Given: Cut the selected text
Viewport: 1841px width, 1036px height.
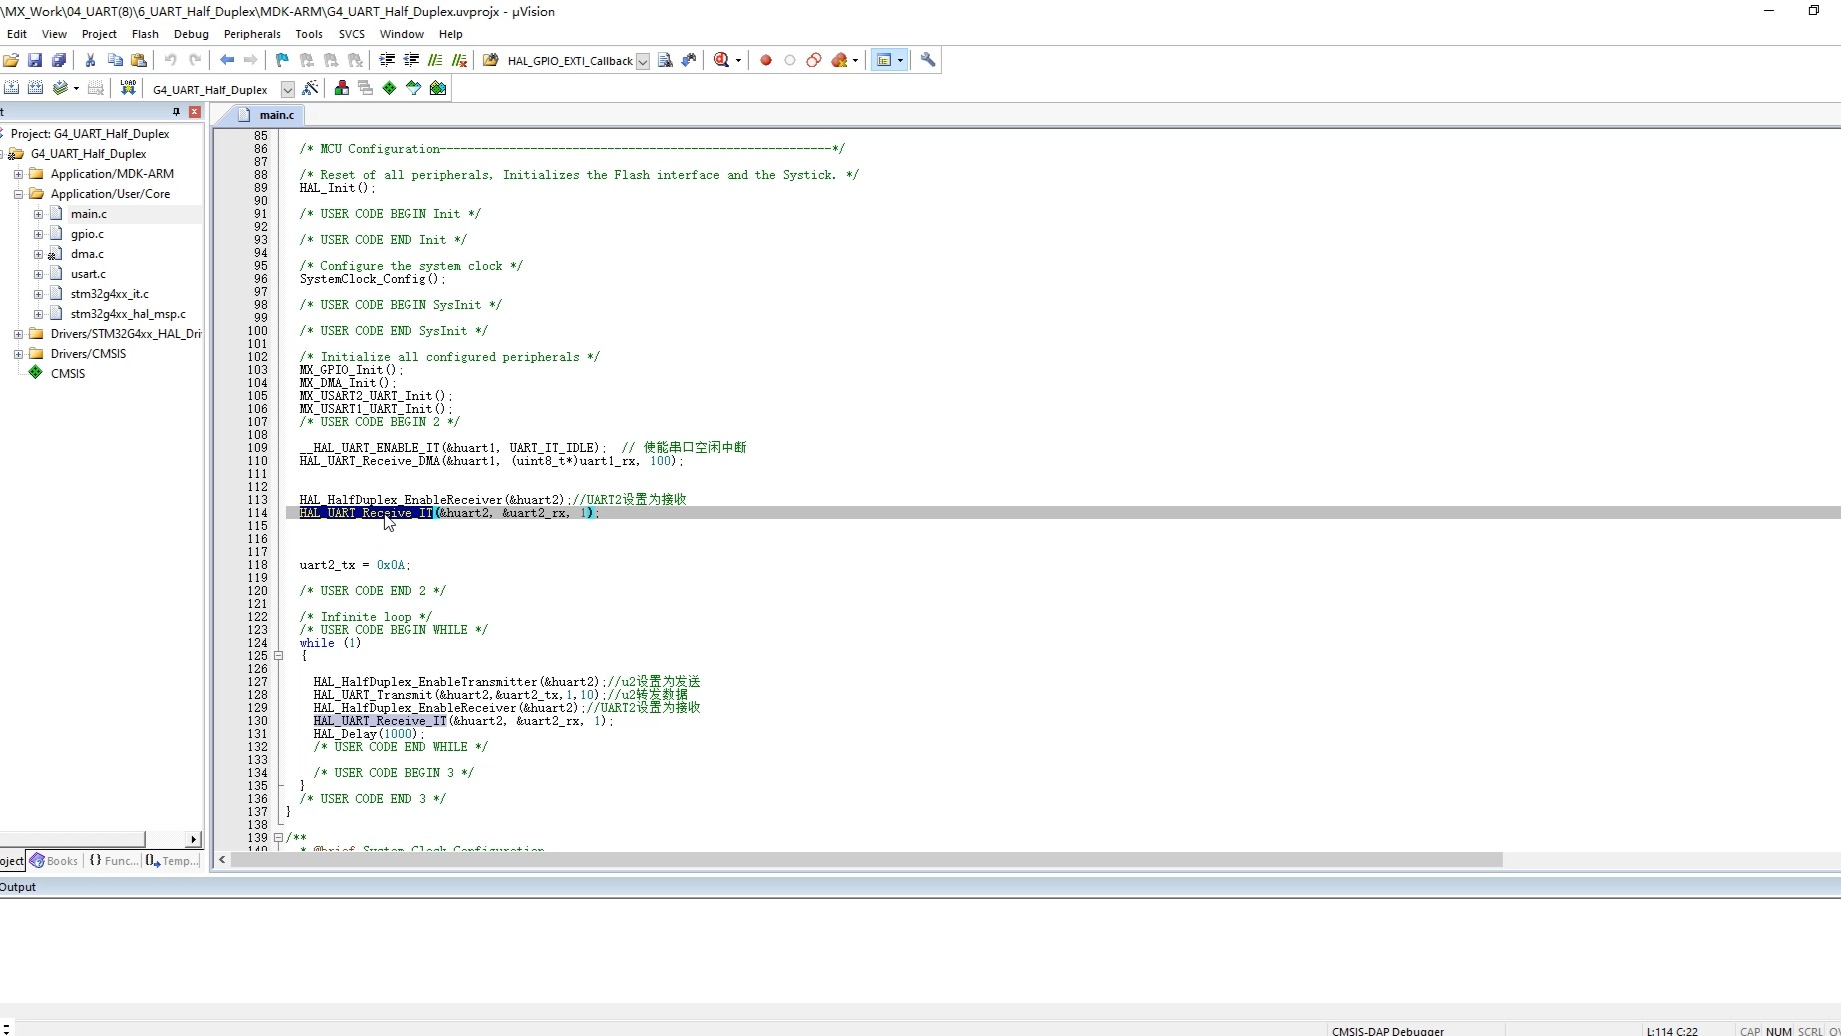Looking at the screenshot, I should 90,60.
